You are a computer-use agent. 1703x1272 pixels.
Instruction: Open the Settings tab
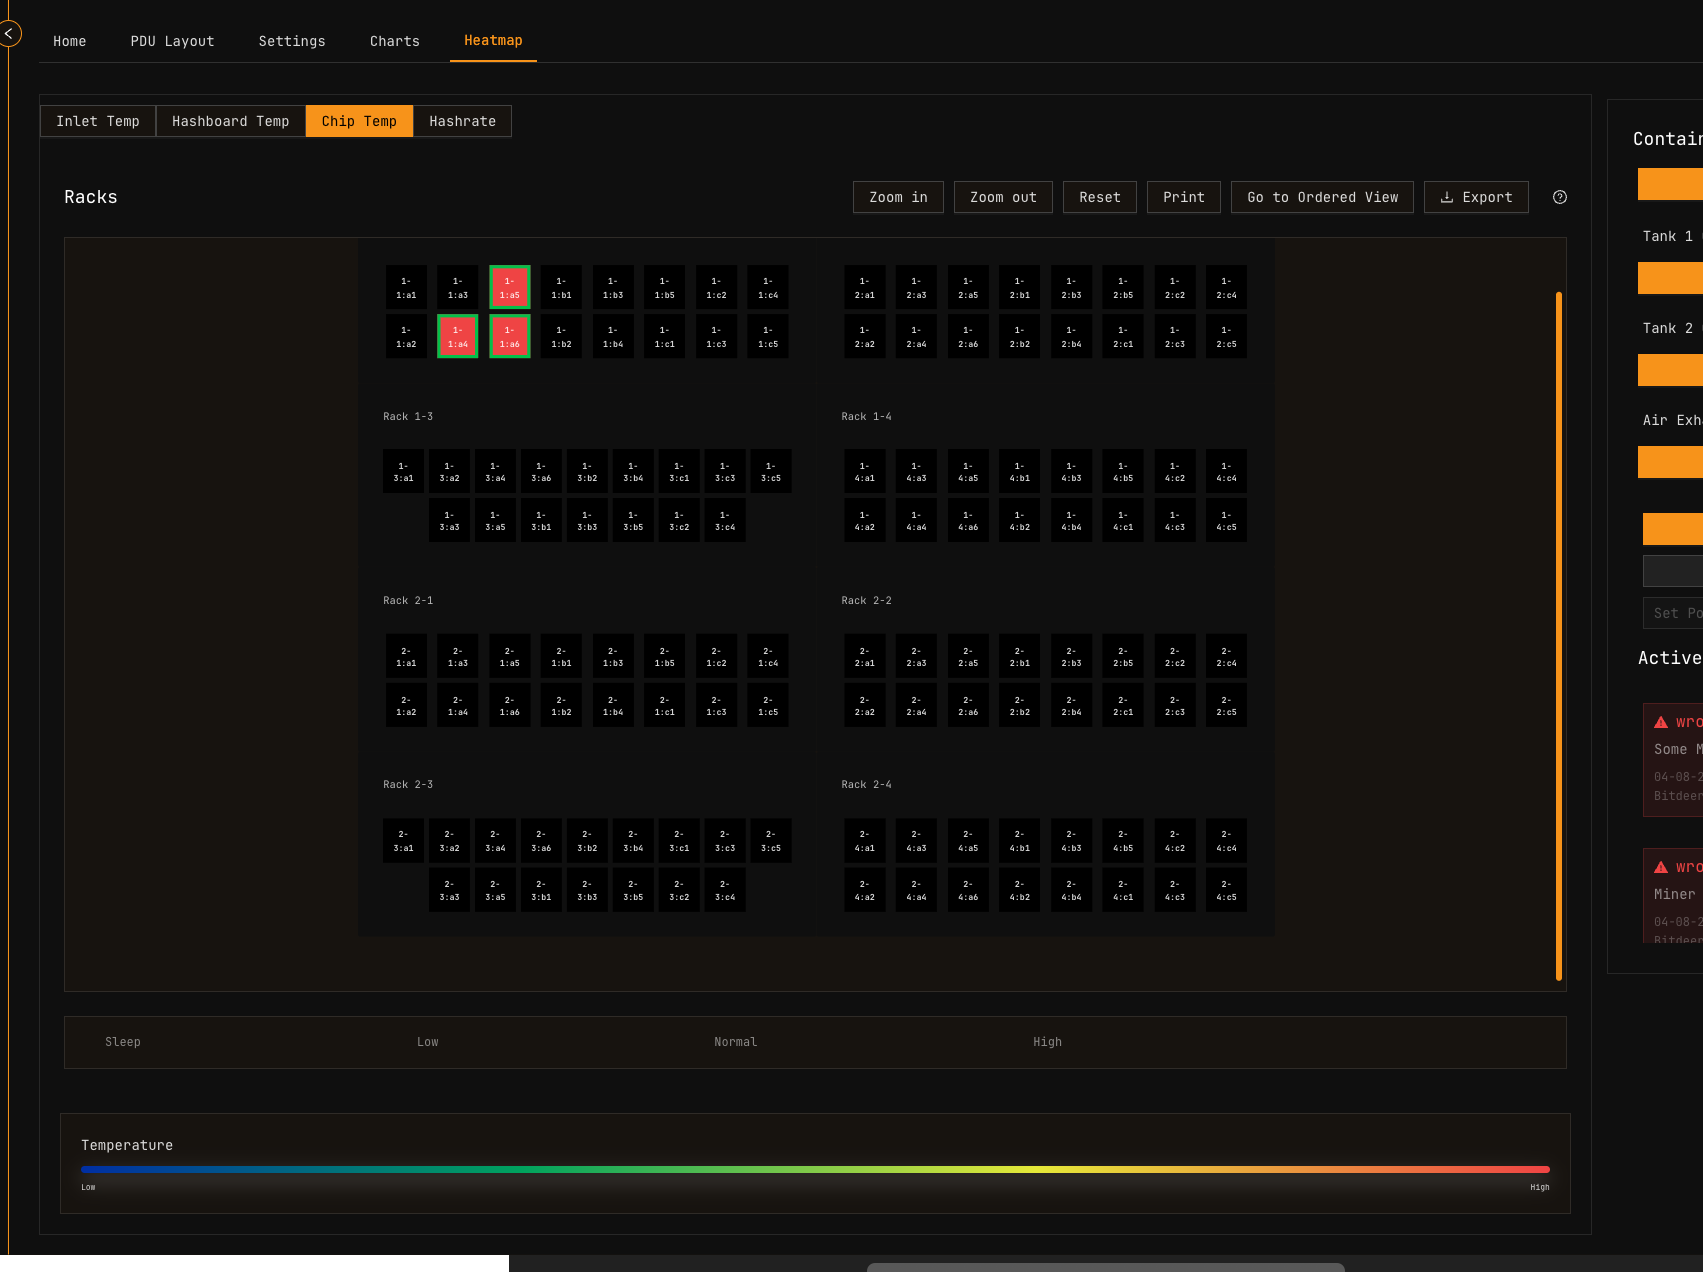291,41
